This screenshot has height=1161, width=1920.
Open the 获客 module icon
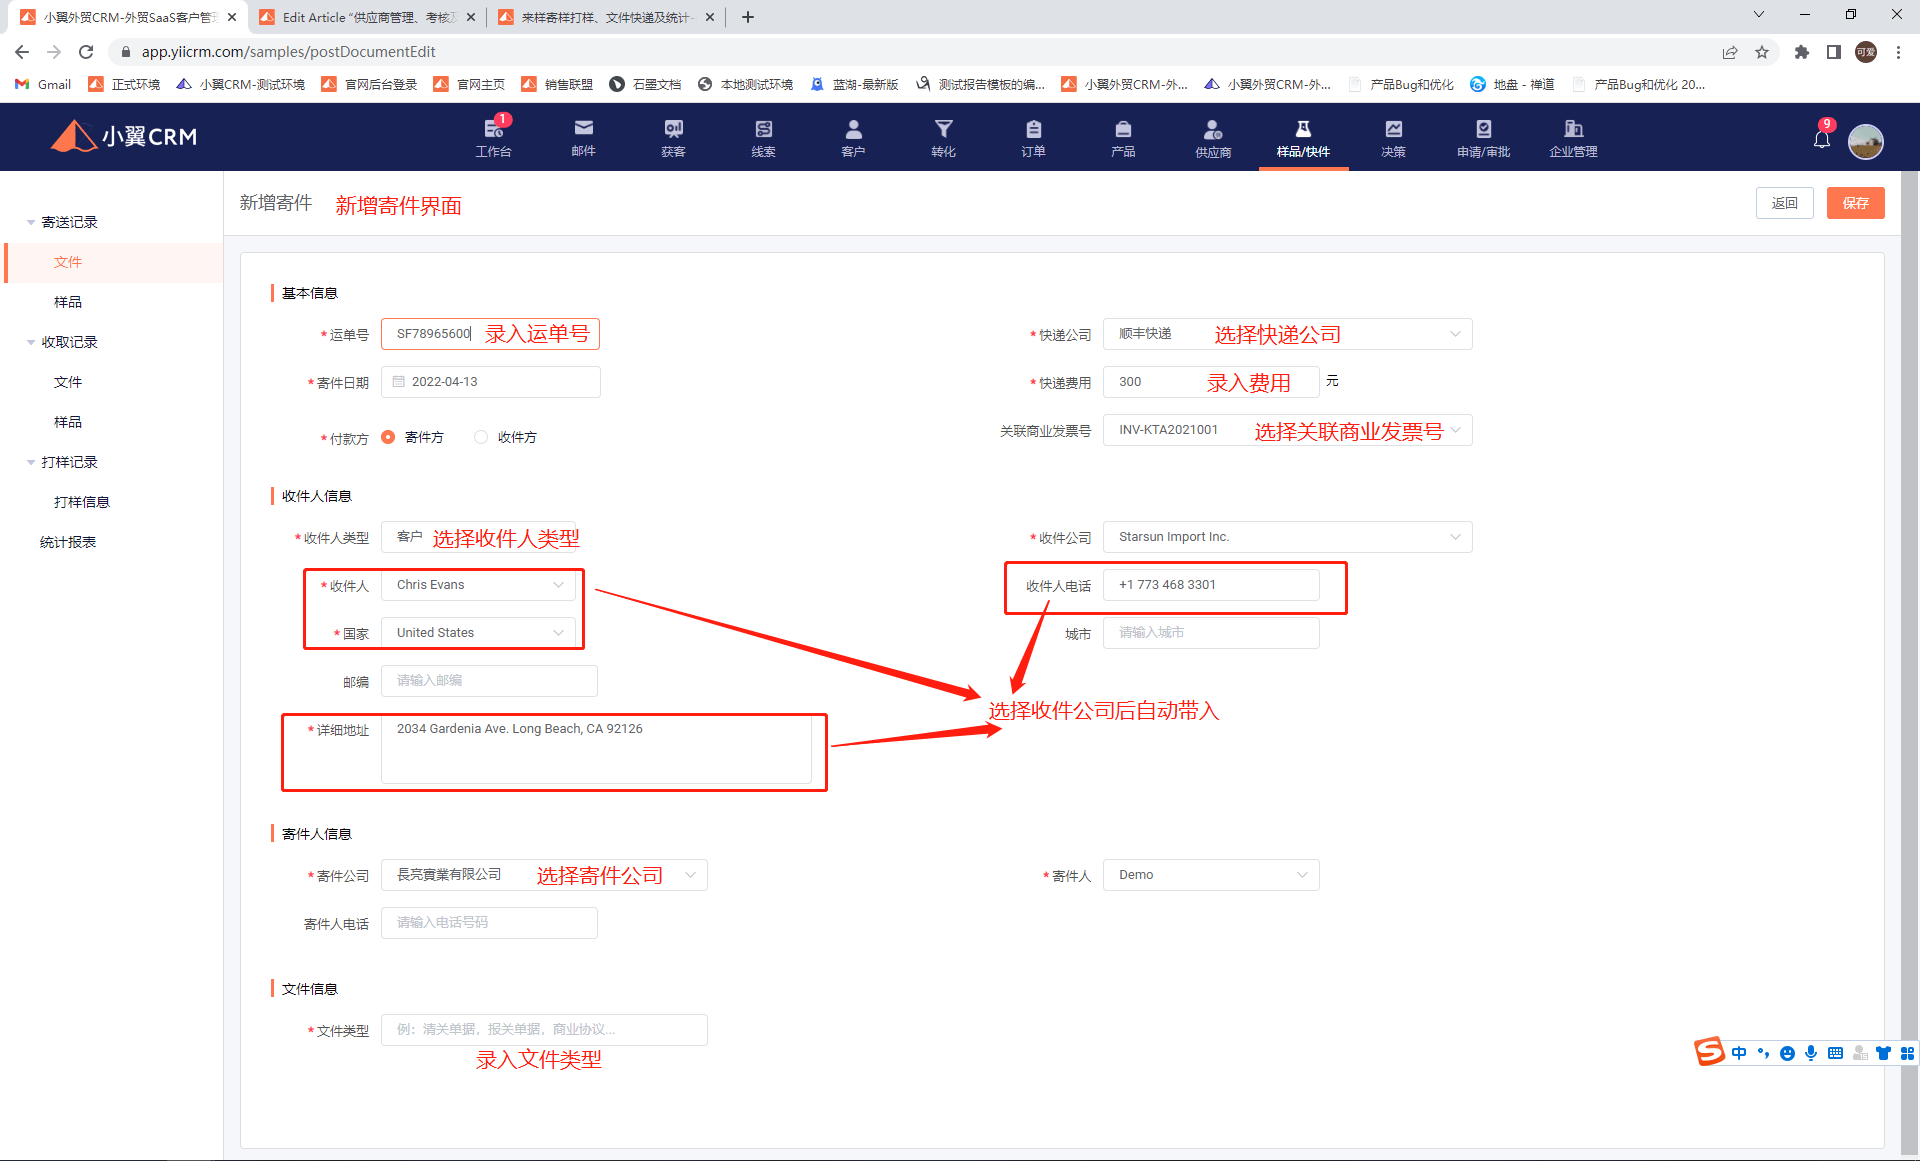point(673,137)
